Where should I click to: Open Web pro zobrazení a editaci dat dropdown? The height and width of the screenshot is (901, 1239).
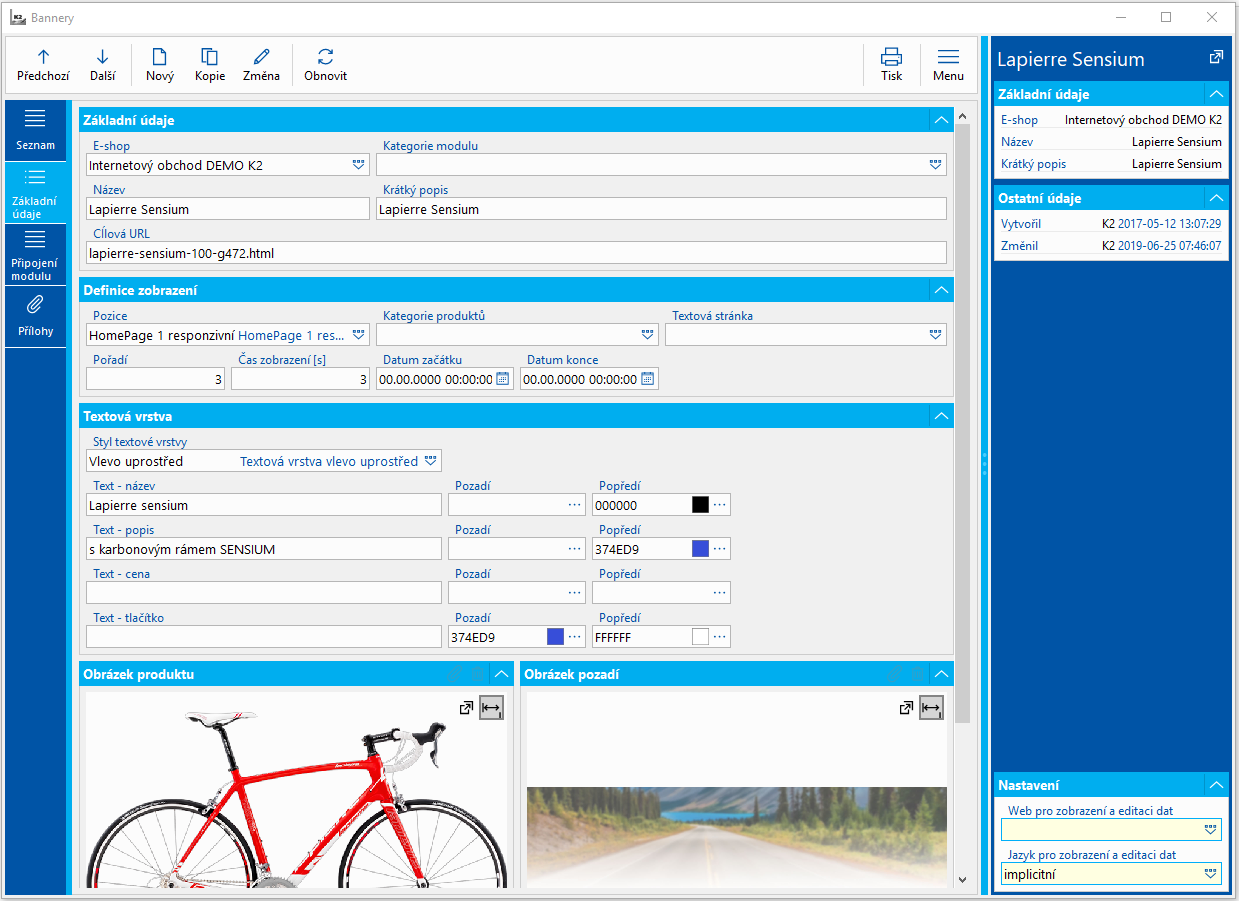[x=1210, y=830]
